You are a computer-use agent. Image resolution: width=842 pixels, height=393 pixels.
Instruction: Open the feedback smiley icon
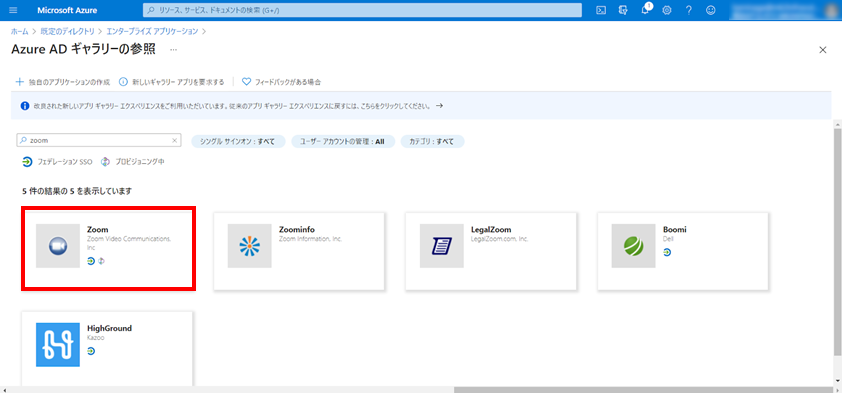point(710,10)
